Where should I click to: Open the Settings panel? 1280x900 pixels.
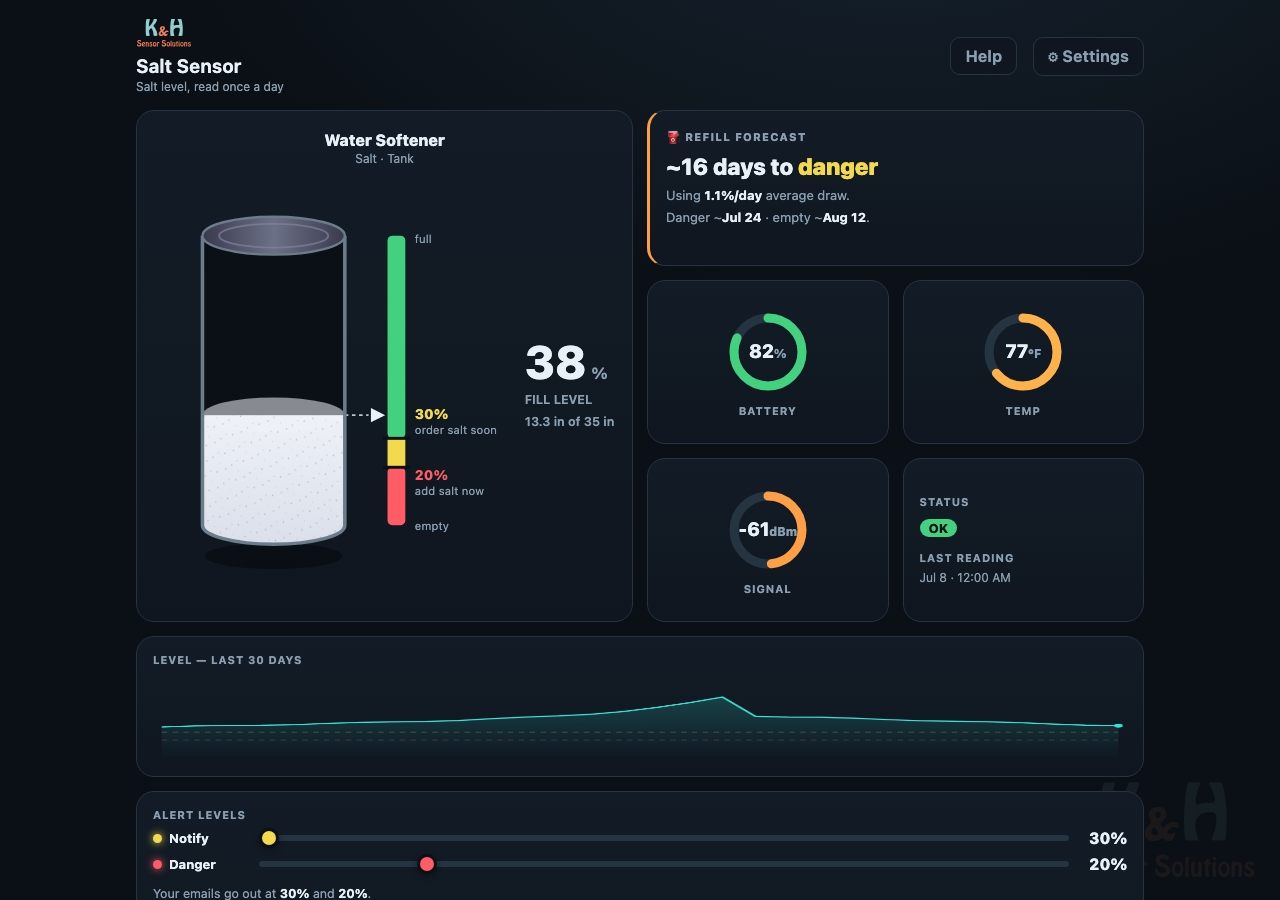pos(1088,56)
